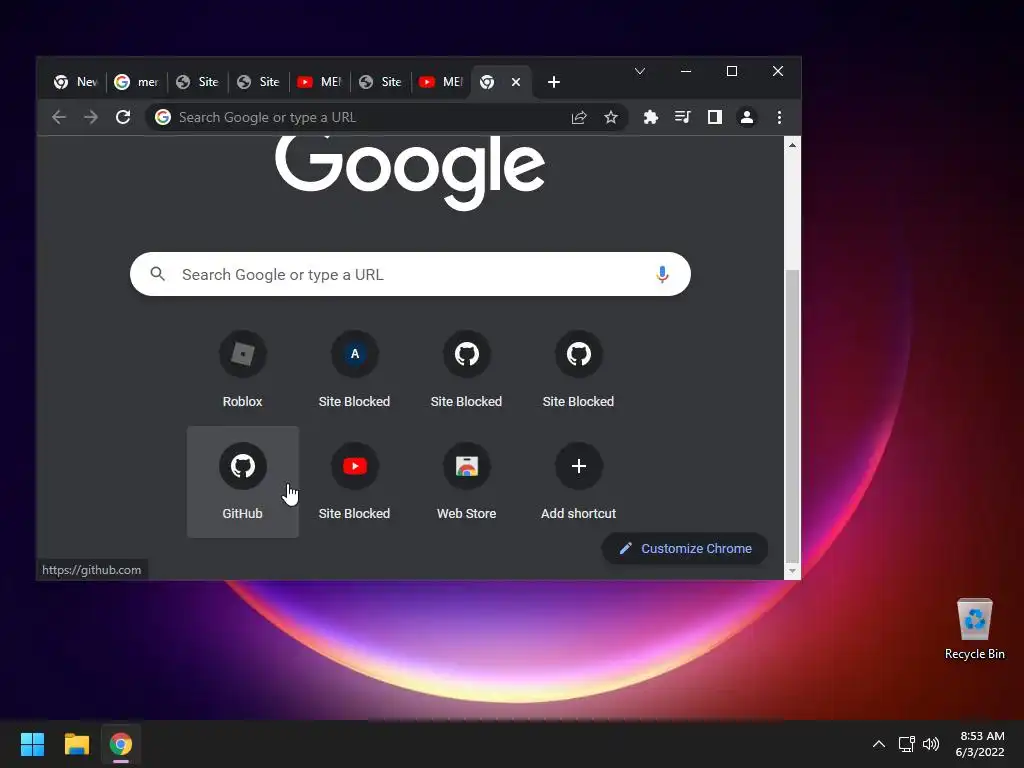Open Chrome's three-dot menu
Image resolution: width=1024 pixels, height=768 pixels.
[x=779, y=118]
